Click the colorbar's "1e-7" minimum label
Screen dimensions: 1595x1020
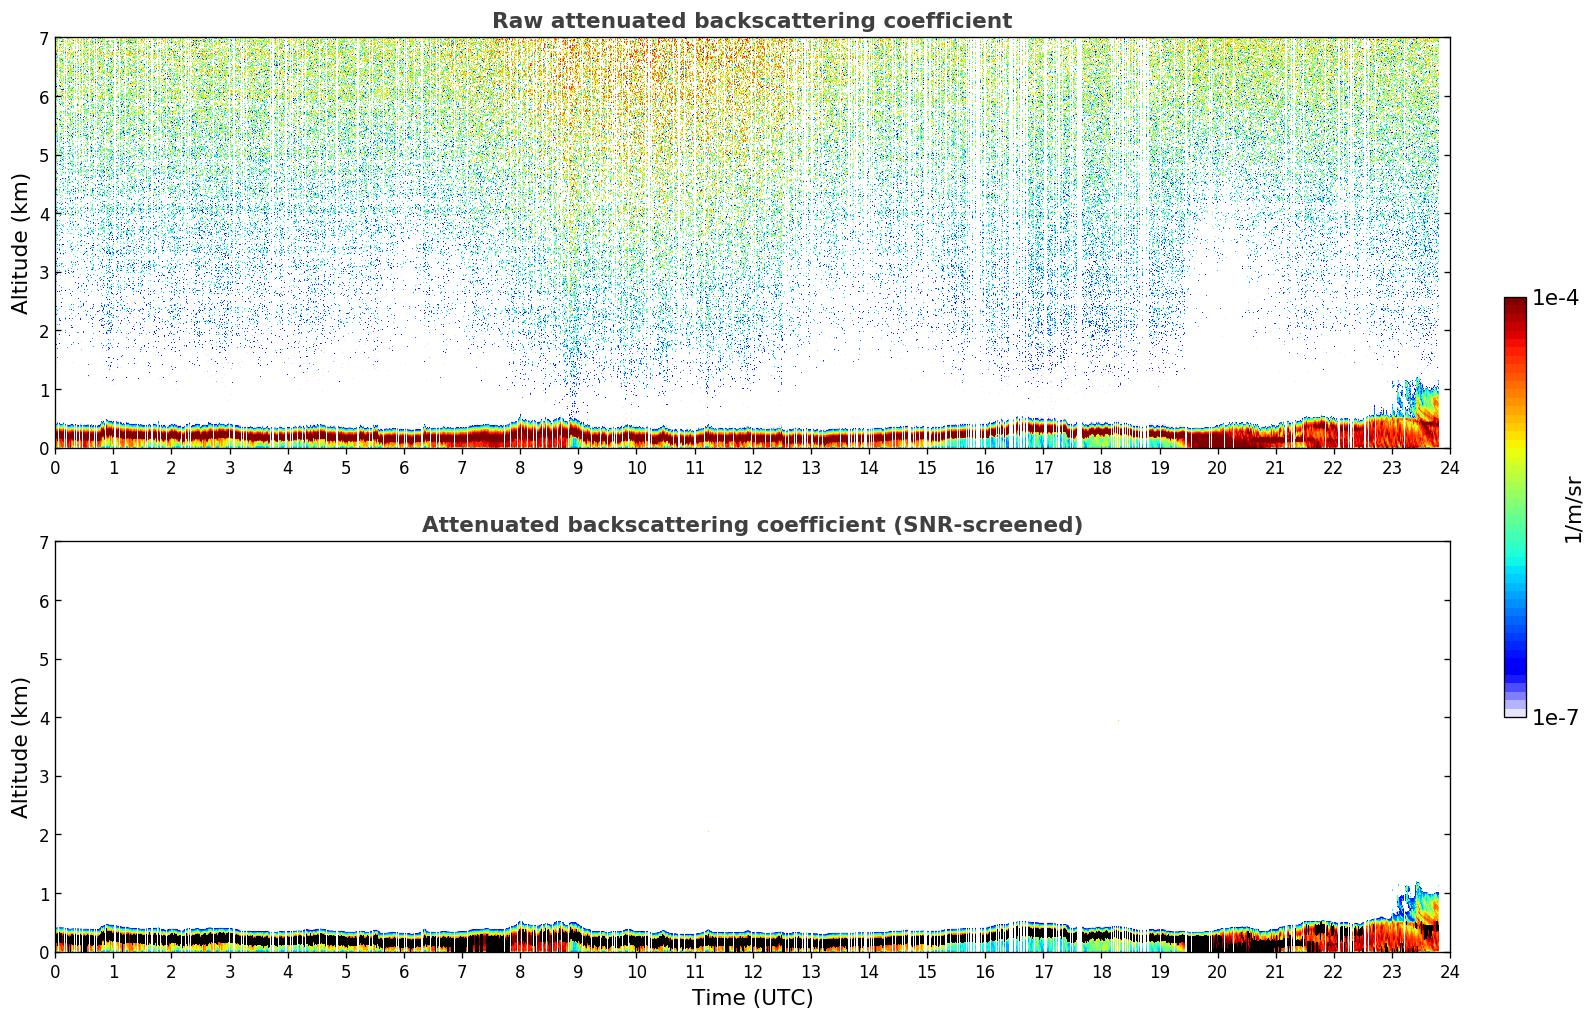1555,718
